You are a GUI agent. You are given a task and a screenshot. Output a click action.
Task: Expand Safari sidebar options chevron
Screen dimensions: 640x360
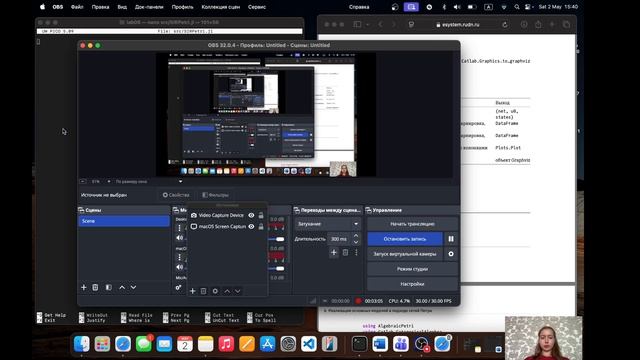(368, 24)
